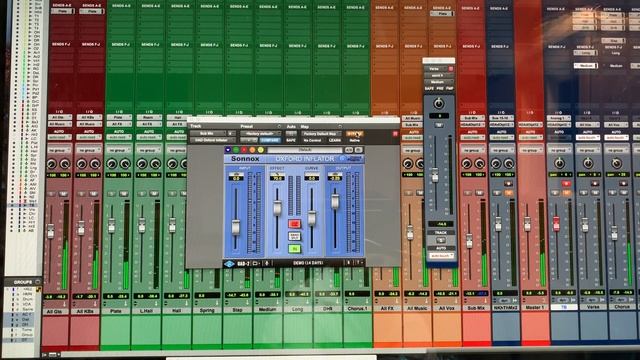The height and width of the screenshot is (360, 640).
Task: Select the Sub Mix track name
Action: click(476, 308)
